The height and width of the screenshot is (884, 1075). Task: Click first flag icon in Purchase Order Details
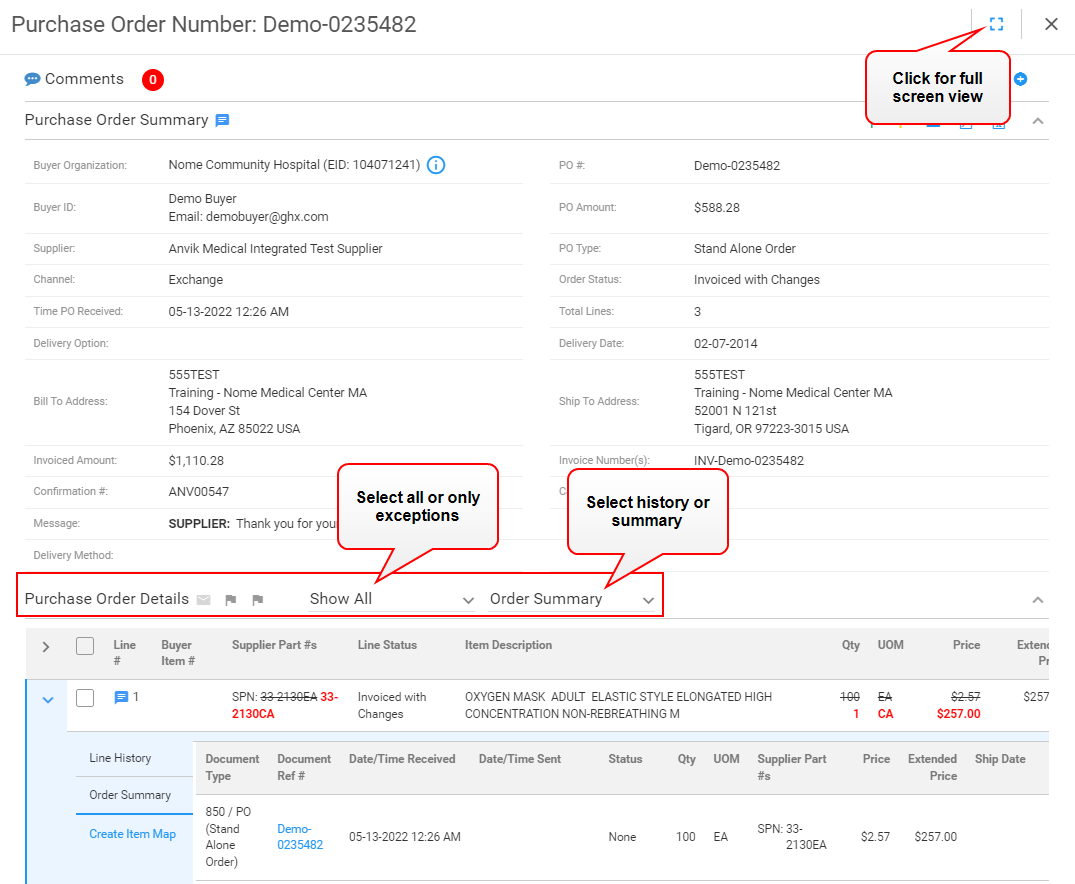(231, 600)
